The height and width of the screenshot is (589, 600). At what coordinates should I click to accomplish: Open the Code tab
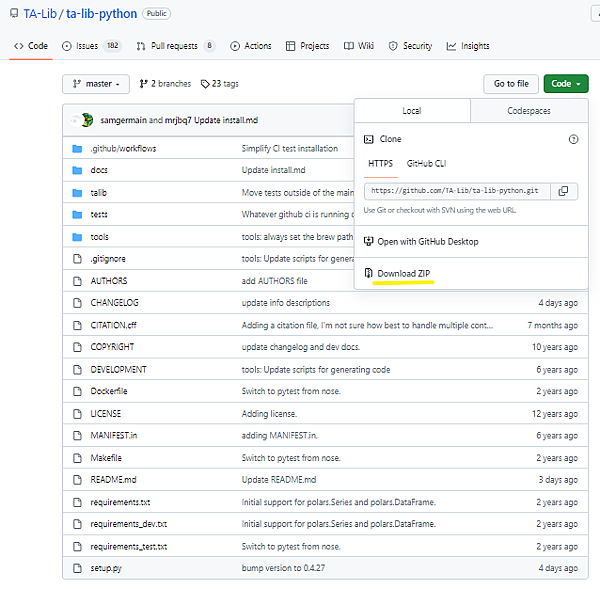(31, 46)
